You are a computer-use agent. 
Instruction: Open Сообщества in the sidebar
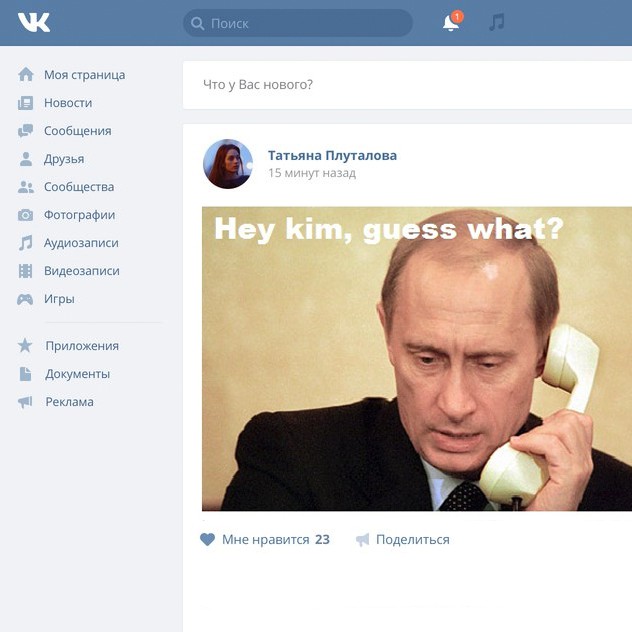pyautogui.click(x=79, y=187)
